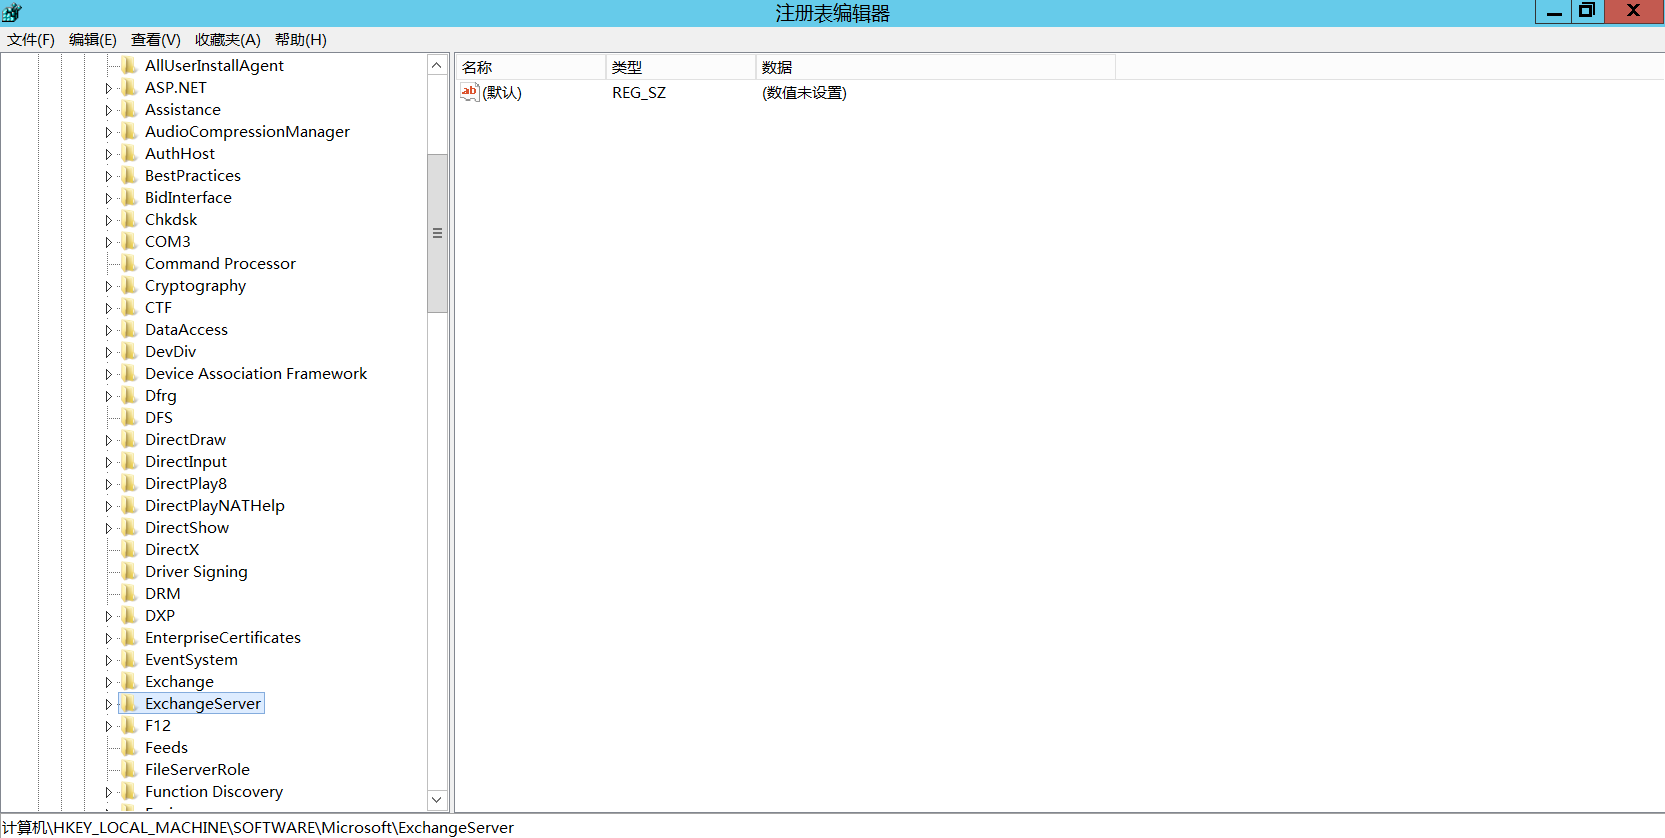Click the tree scrollbar down arrow
Screen dimensions: 1665x838
coord(437,800)
